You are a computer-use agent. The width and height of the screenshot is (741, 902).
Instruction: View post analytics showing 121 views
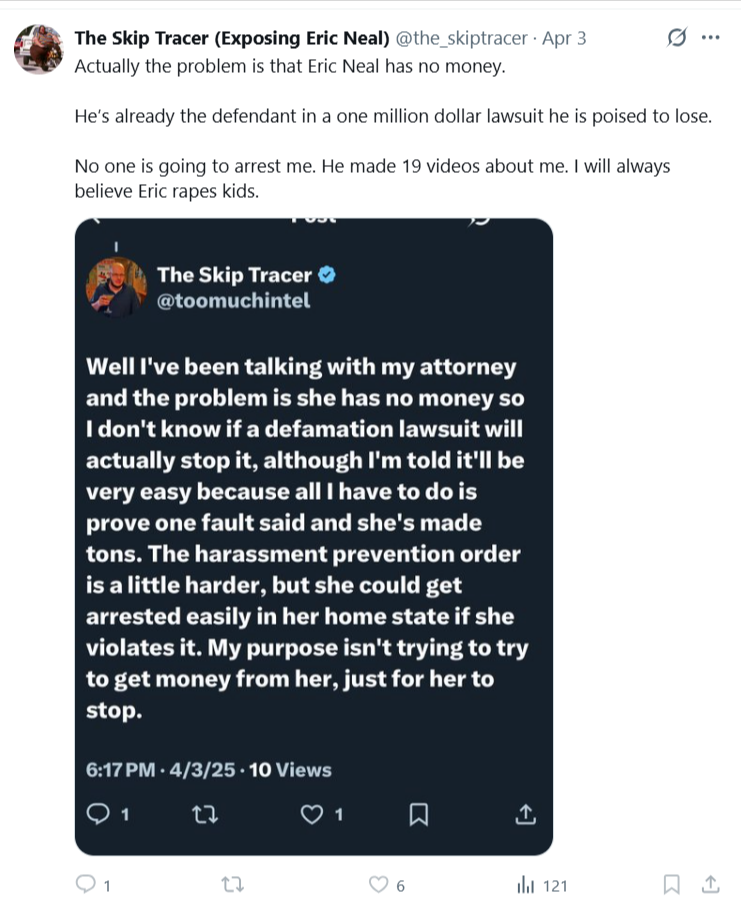(x=526, y=885)
